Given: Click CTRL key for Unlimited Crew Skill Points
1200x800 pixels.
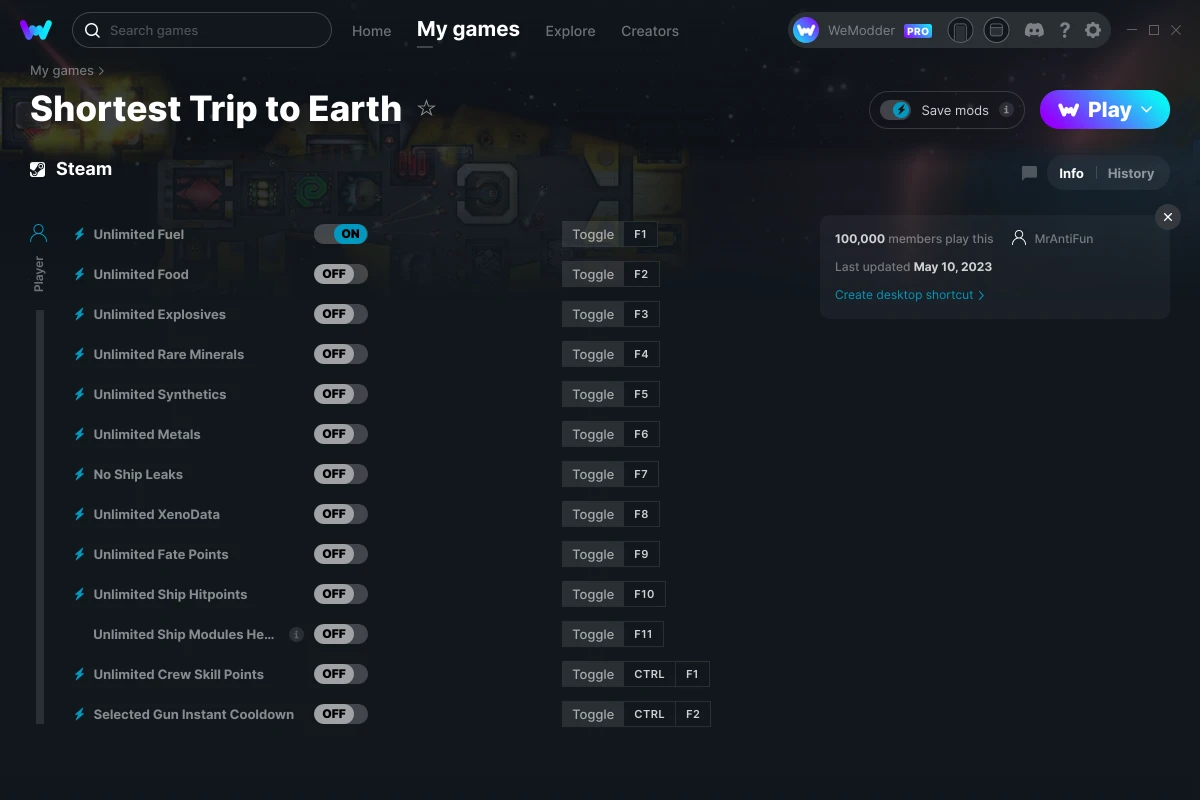Looking at the screenshot, I should point(649,674).
